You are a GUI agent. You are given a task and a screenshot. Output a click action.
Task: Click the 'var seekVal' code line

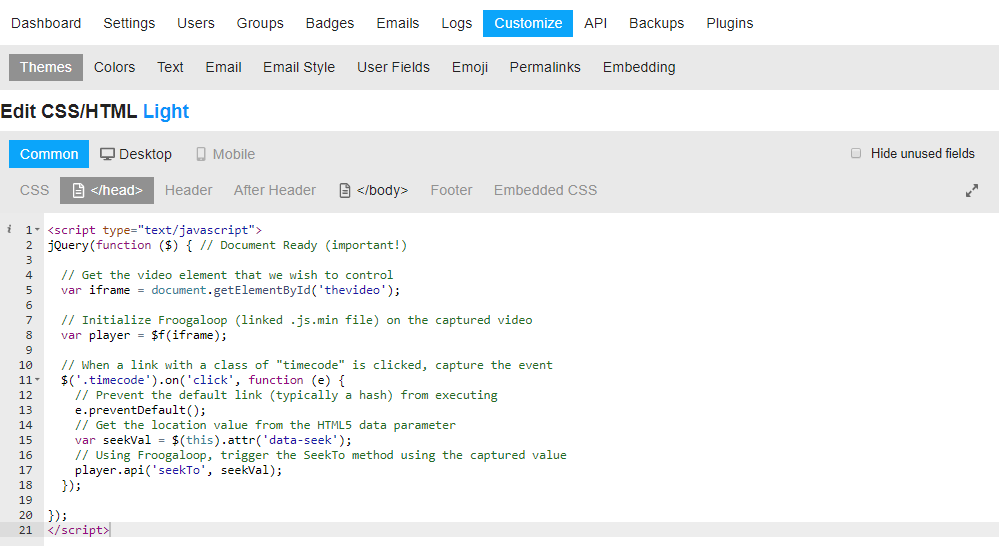click(x=213, y=440)
